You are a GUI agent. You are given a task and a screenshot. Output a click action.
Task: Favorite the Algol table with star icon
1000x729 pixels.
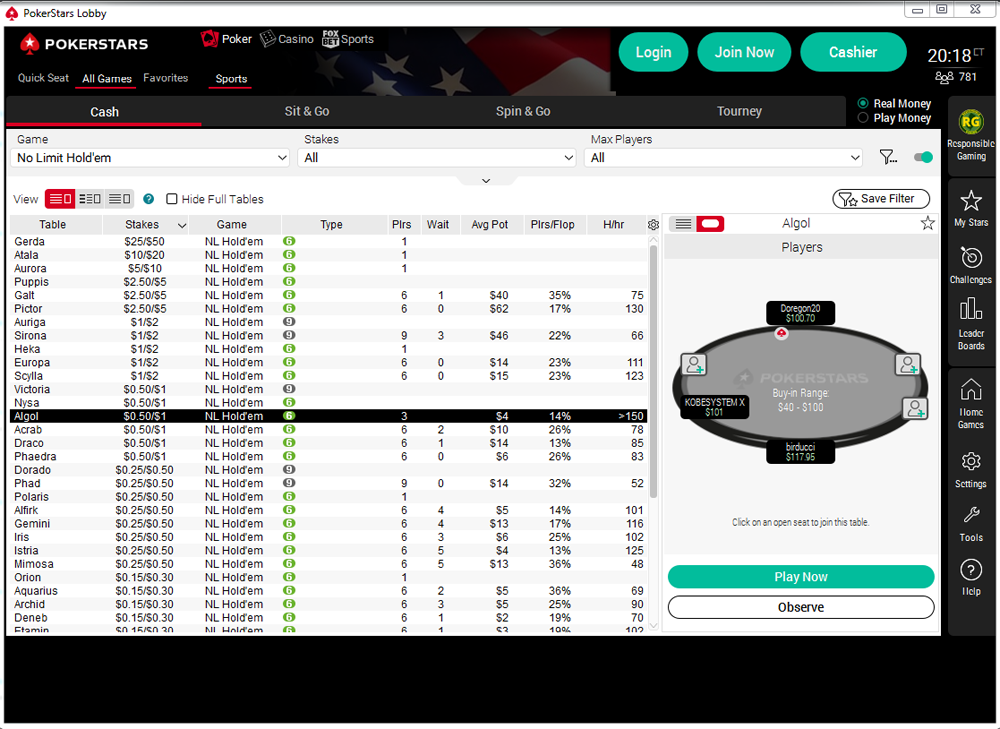pyautogui.click(x=927, y=223)
